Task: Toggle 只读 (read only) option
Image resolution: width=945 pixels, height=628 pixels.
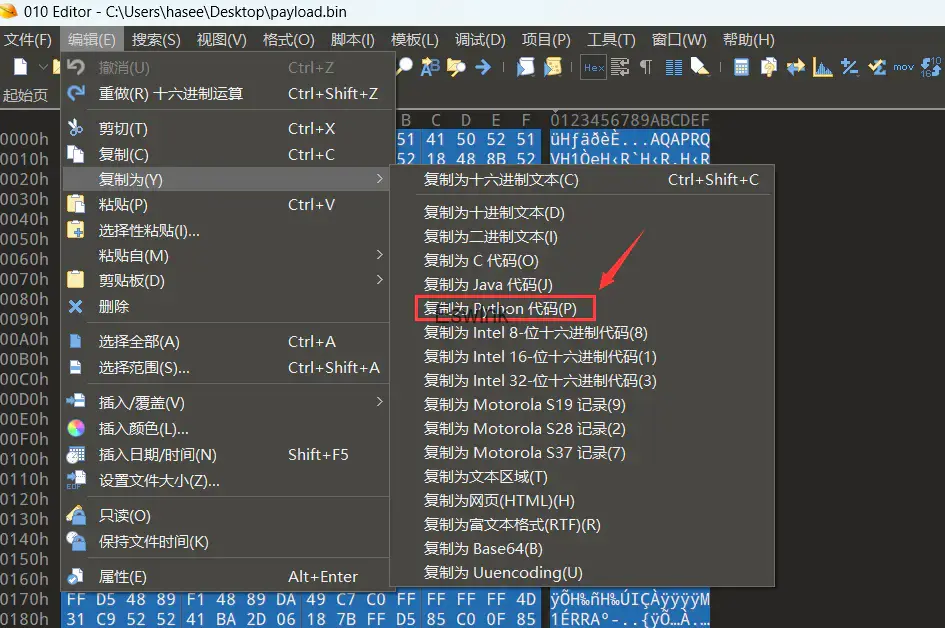Action: click(x=124, y=516)
